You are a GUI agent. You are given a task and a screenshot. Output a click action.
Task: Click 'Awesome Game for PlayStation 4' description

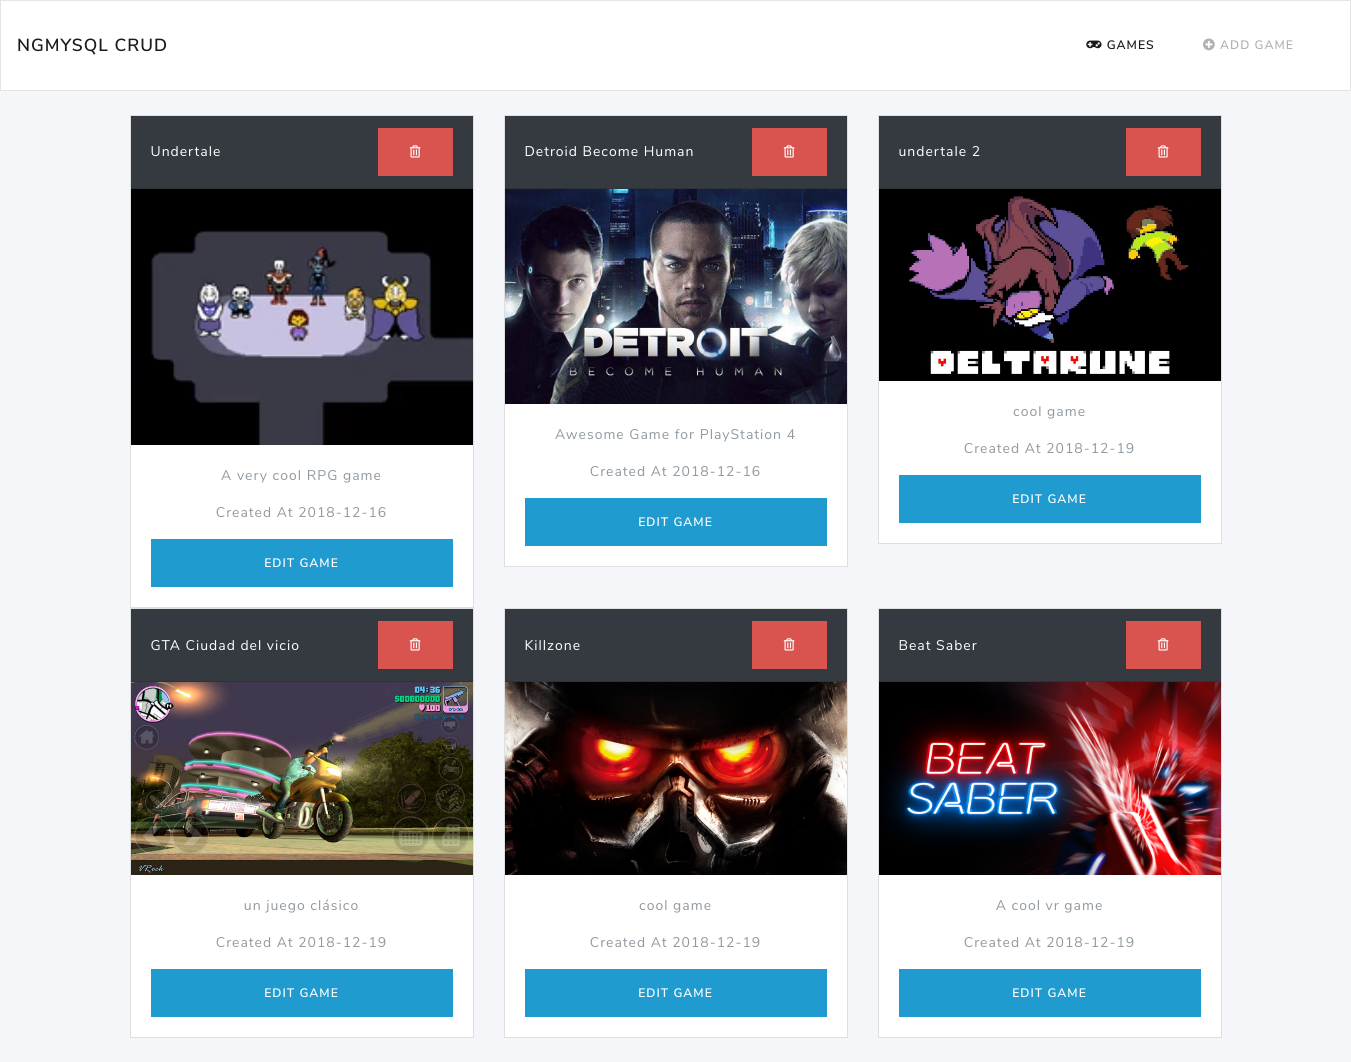coord(675,435)
